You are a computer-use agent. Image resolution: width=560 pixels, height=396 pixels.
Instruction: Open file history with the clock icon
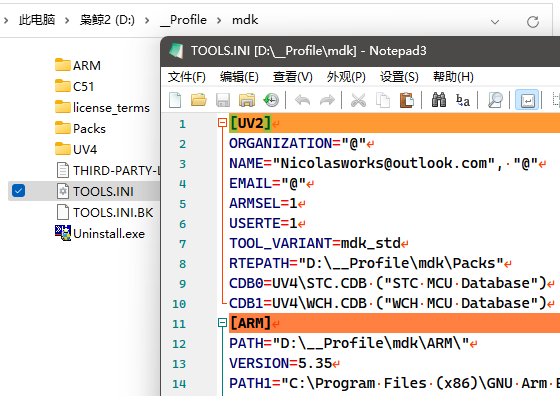click(x=271, y=100)
